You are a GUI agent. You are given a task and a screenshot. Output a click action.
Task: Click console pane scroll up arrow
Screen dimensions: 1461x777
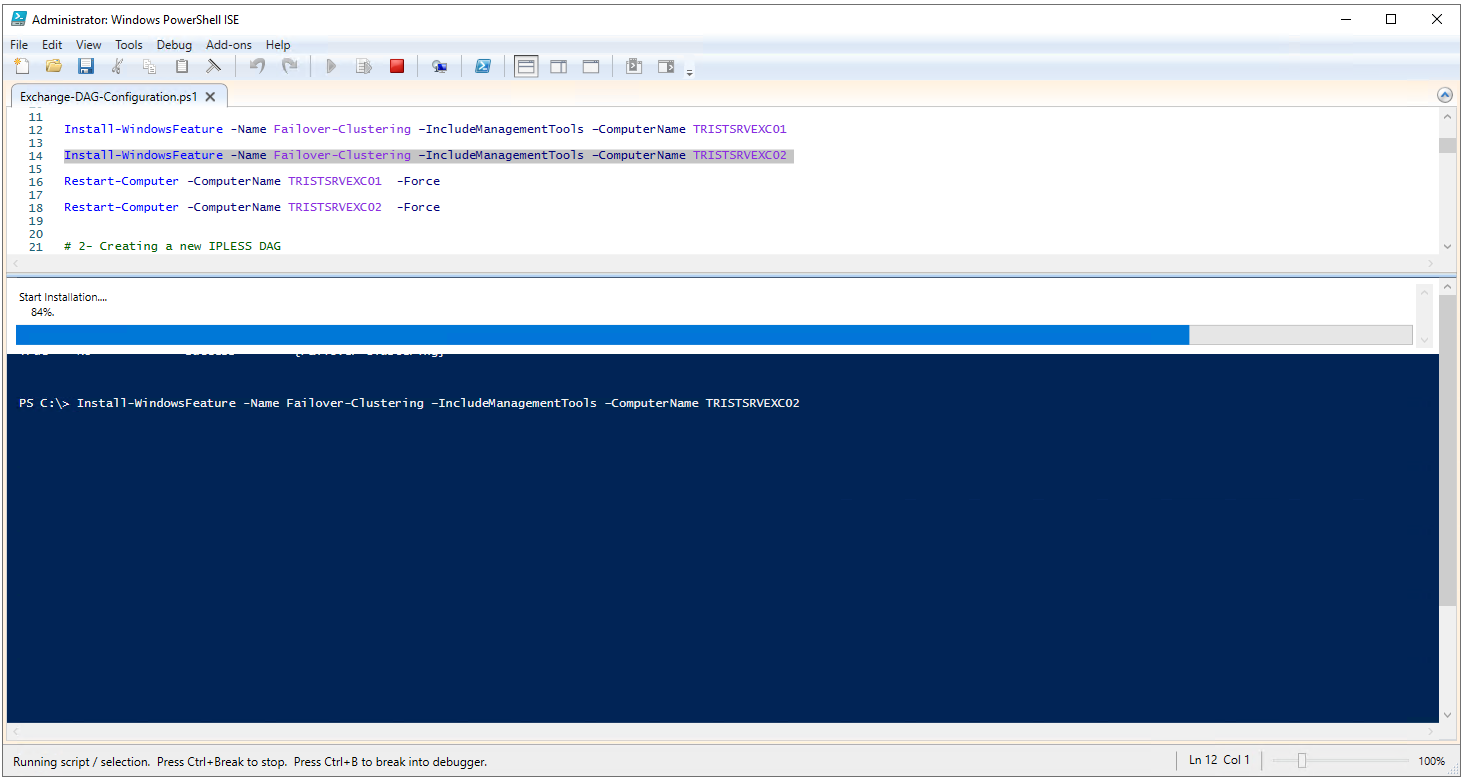click(x=1447, y=288)
